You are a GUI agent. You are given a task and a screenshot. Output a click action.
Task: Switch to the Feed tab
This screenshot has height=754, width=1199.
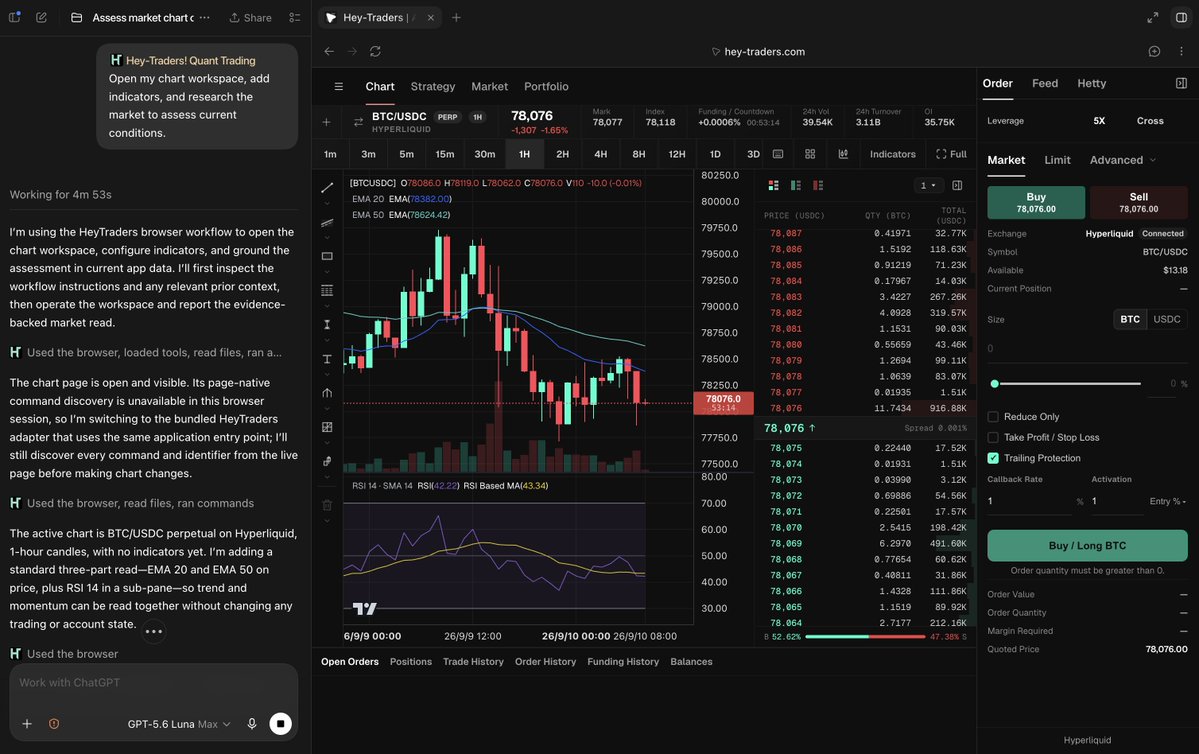[x=1045, y=83]
